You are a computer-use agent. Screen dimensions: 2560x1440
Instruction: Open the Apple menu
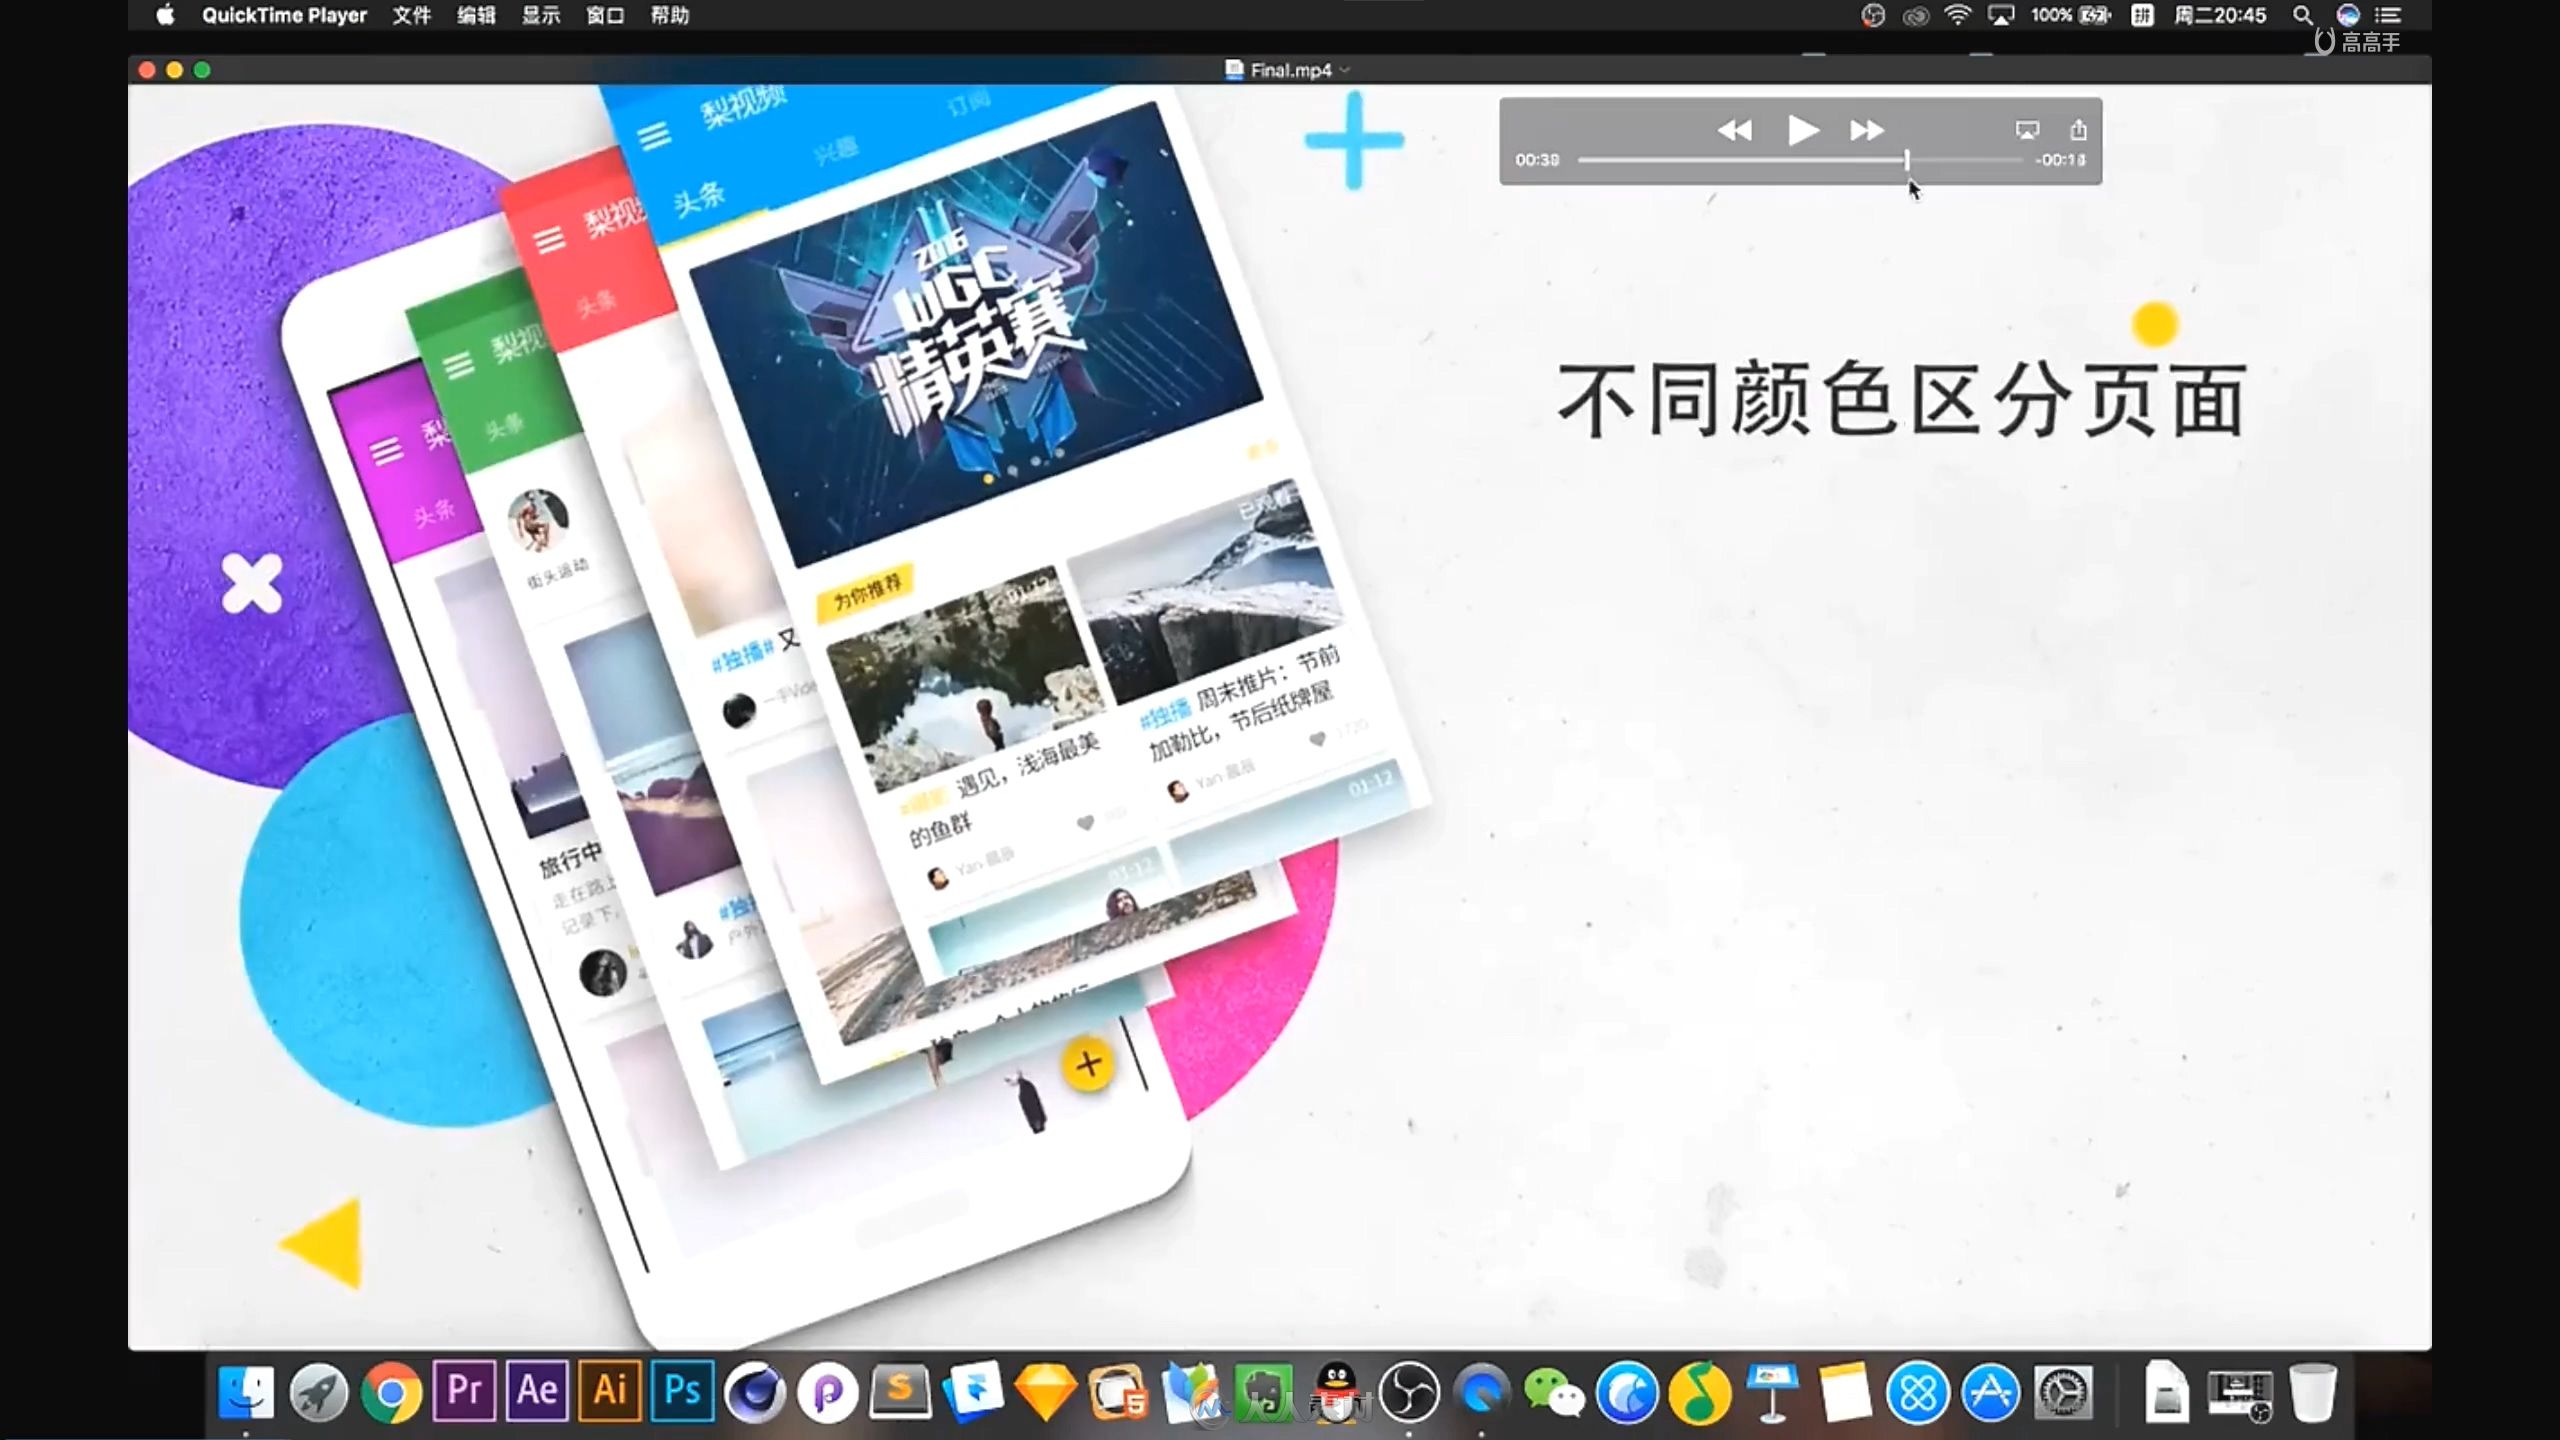165,15
